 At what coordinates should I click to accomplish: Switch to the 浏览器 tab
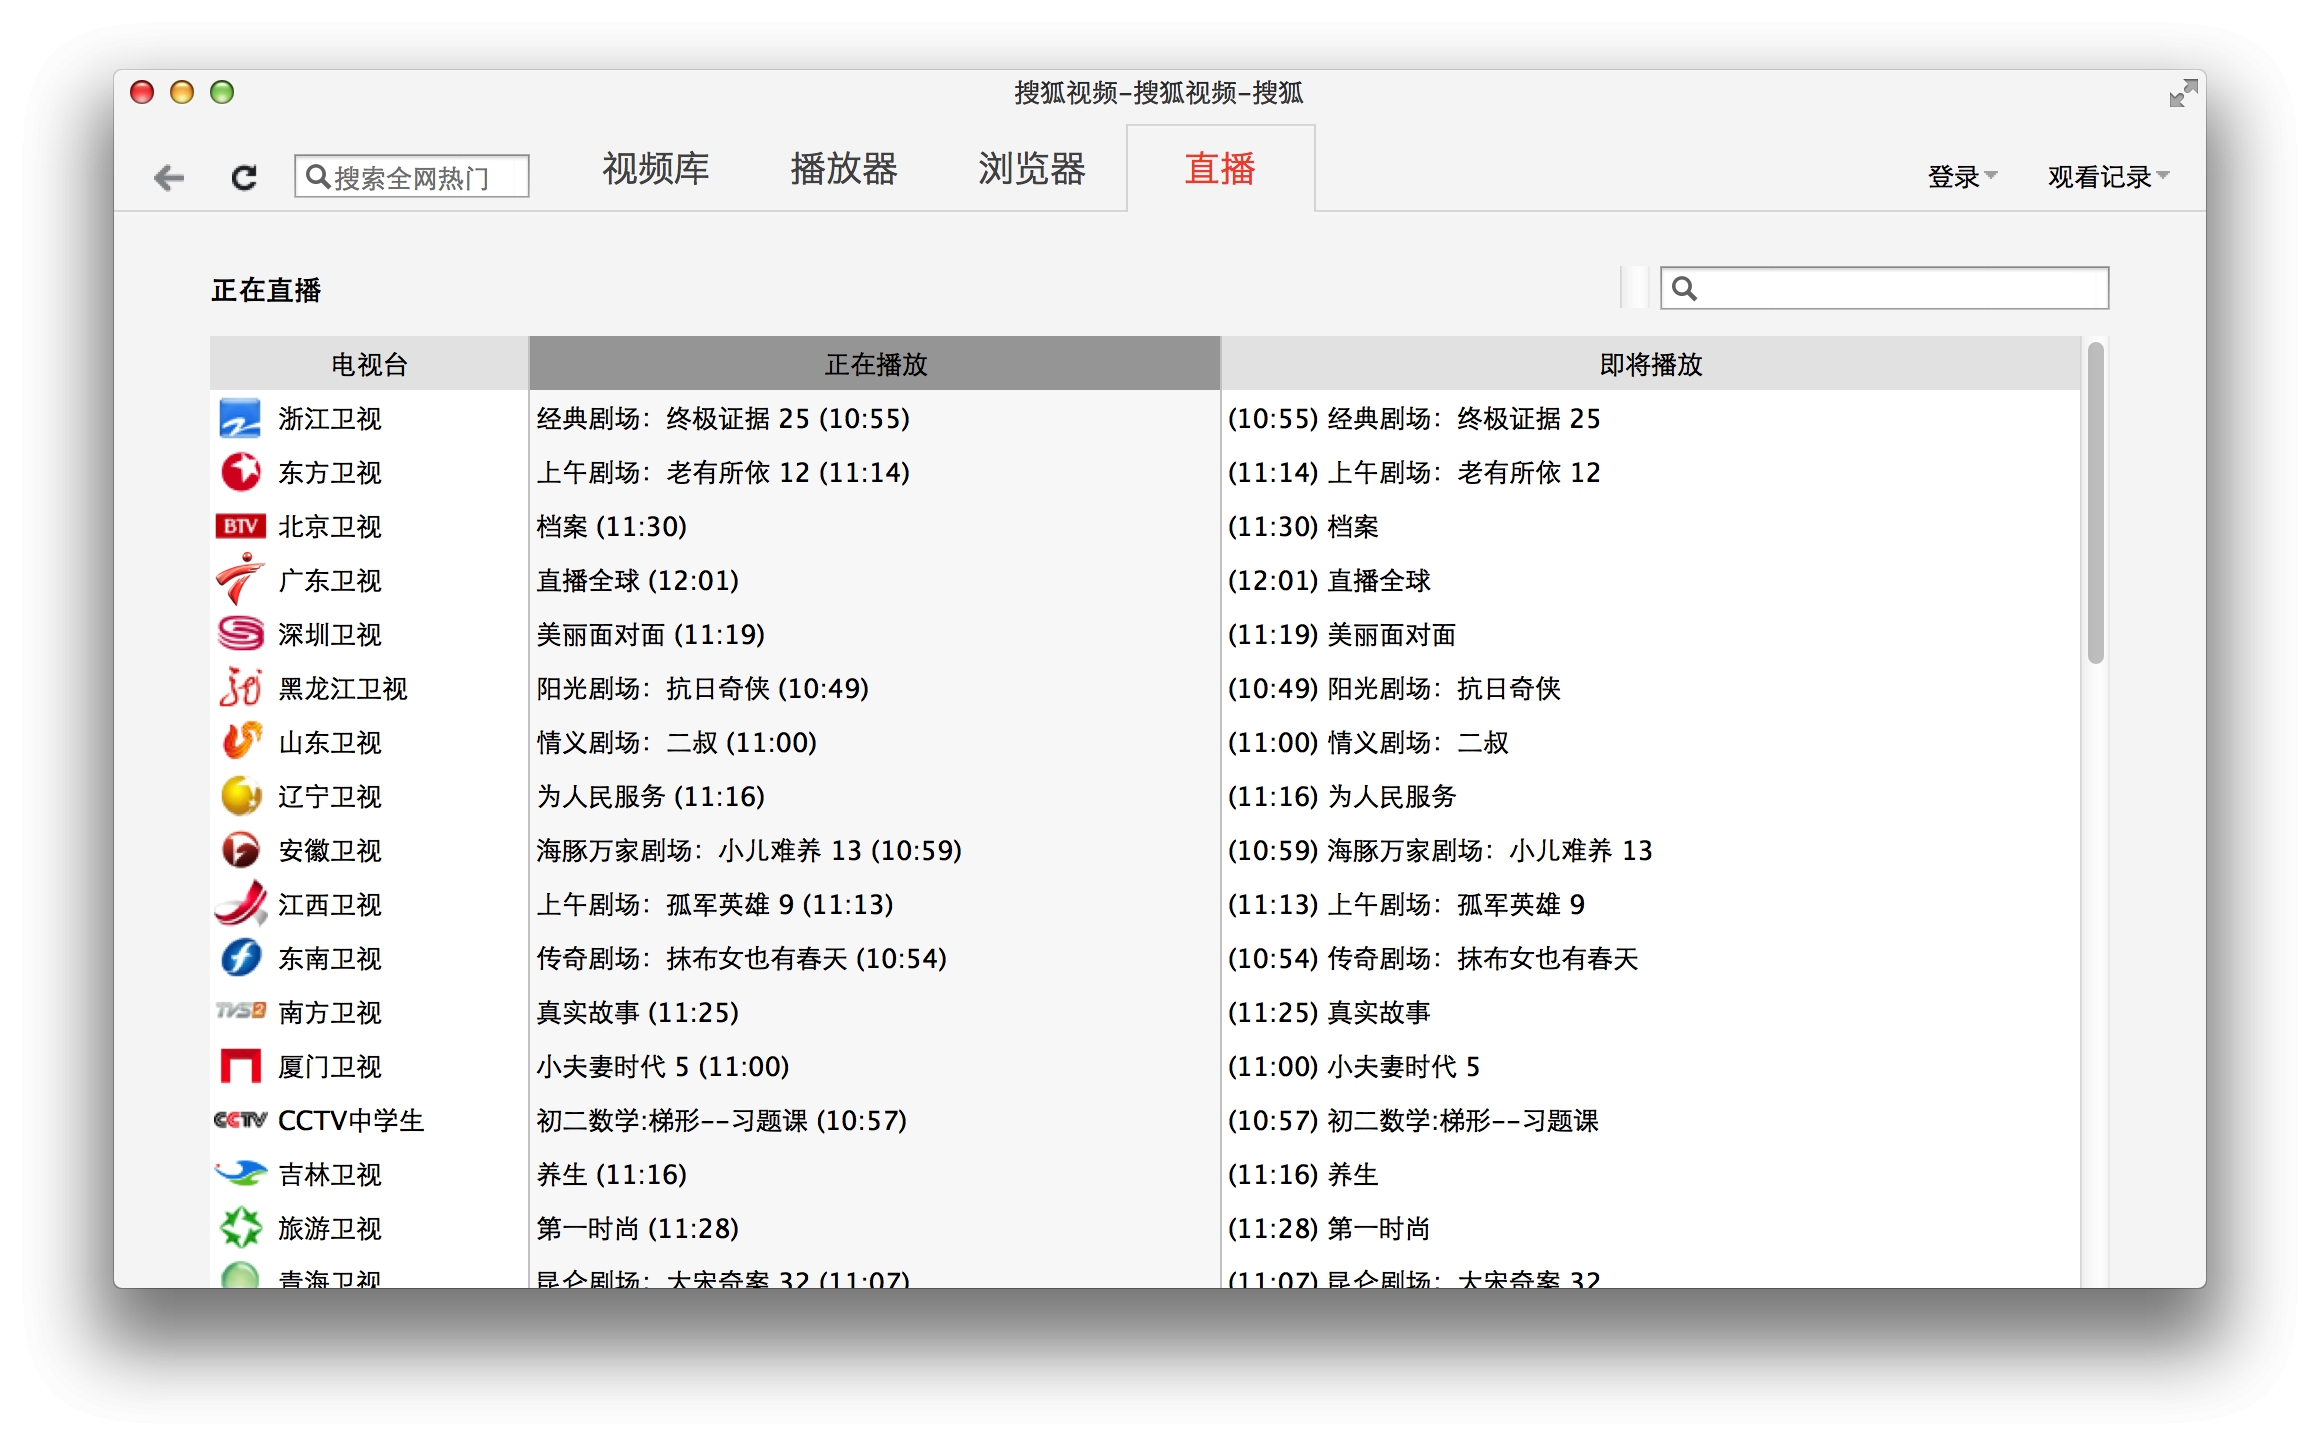[x=1031, y=169]
